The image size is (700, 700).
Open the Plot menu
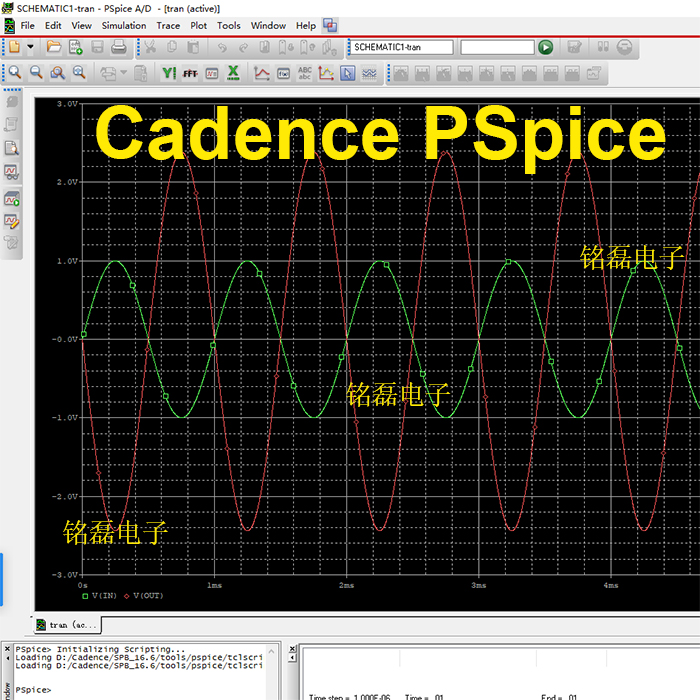point(198,26)
